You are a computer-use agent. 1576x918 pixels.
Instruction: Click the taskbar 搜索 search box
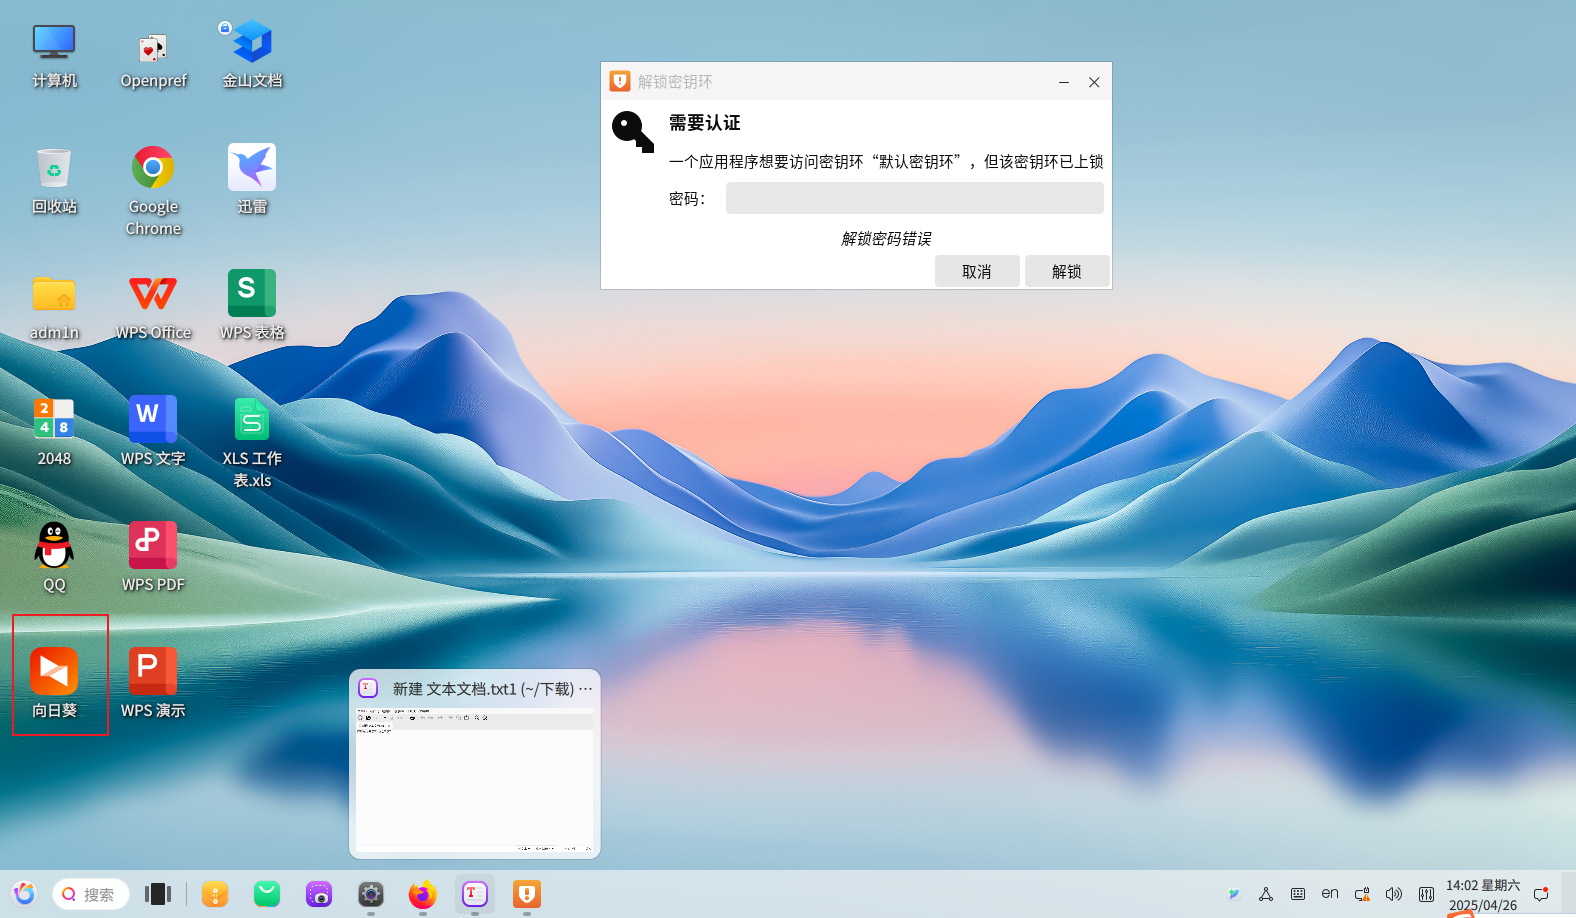point(92,894)
